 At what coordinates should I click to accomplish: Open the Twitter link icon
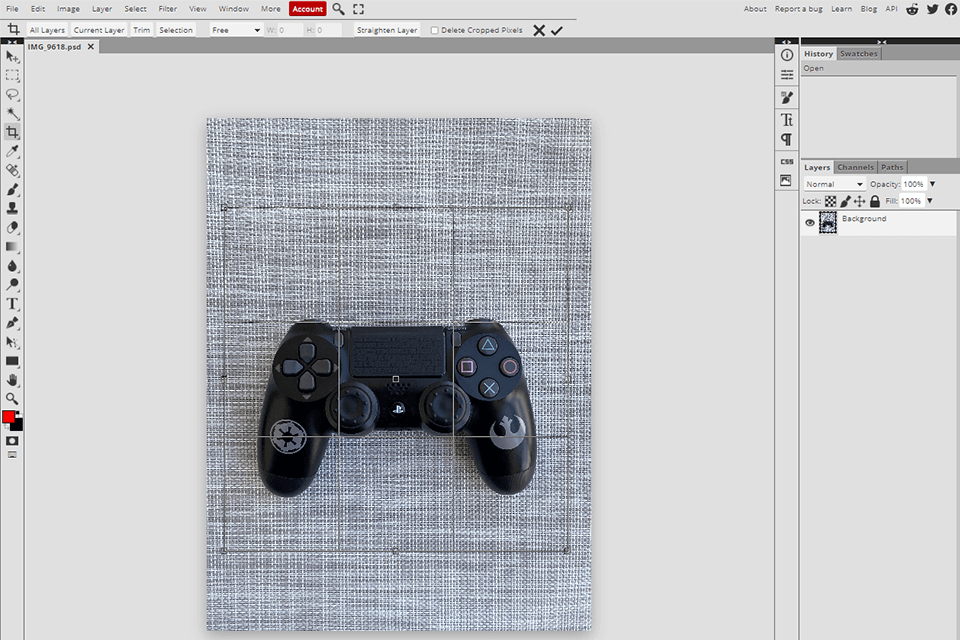(x=932, y=9)
